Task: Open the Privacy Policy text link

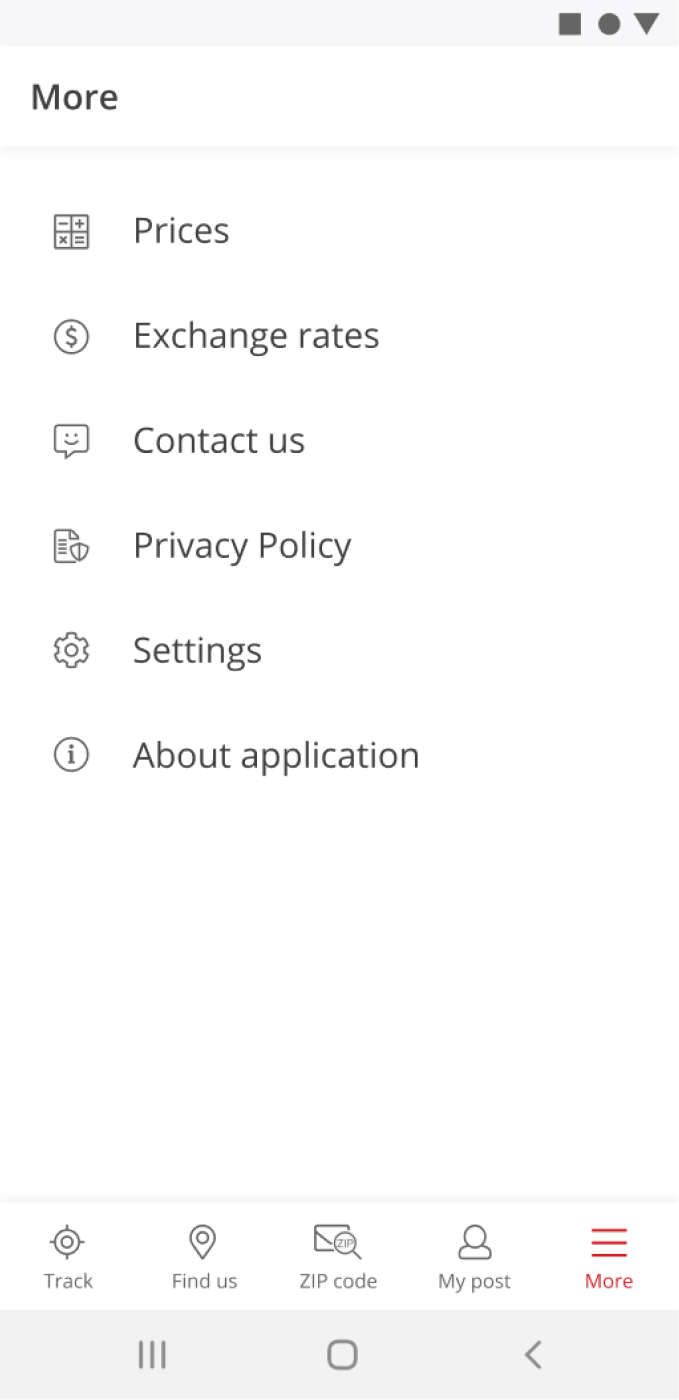Action: coord(242,546)
